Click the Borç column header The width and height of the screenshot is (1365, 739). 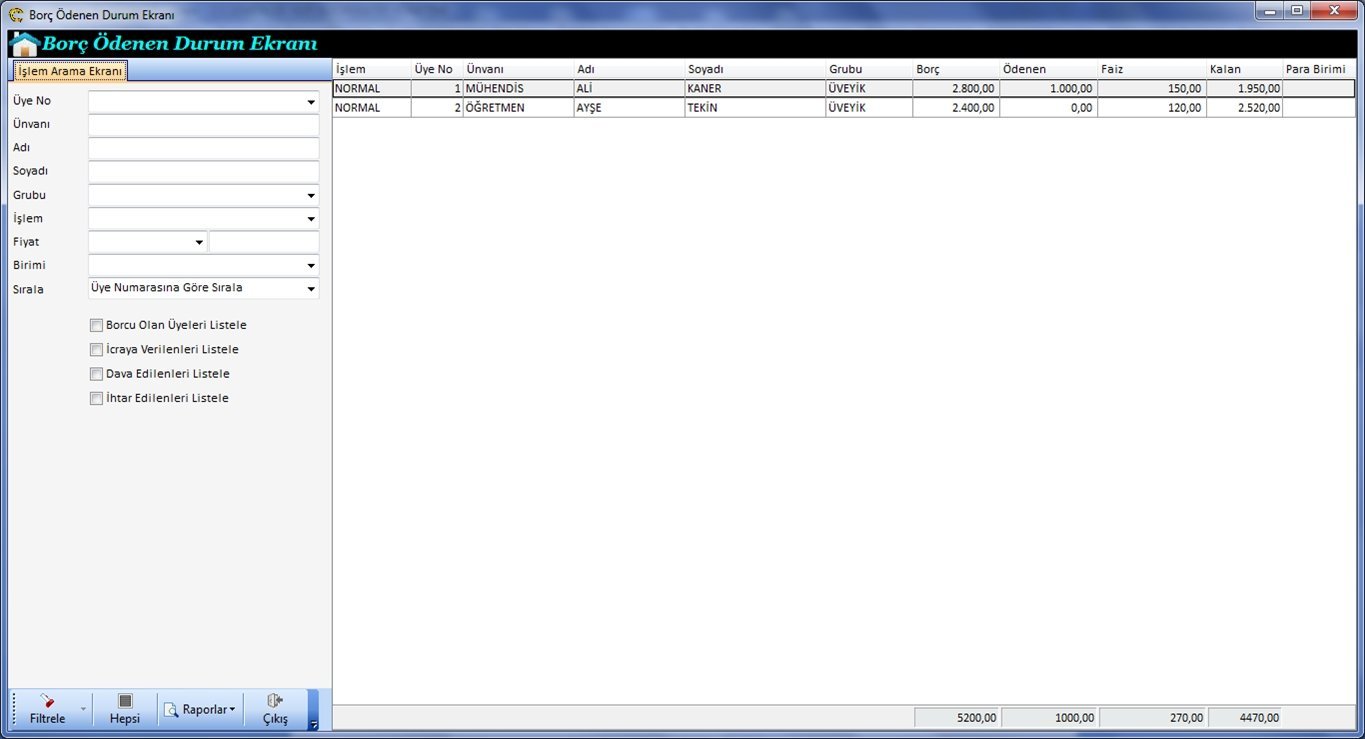[955, 69]
